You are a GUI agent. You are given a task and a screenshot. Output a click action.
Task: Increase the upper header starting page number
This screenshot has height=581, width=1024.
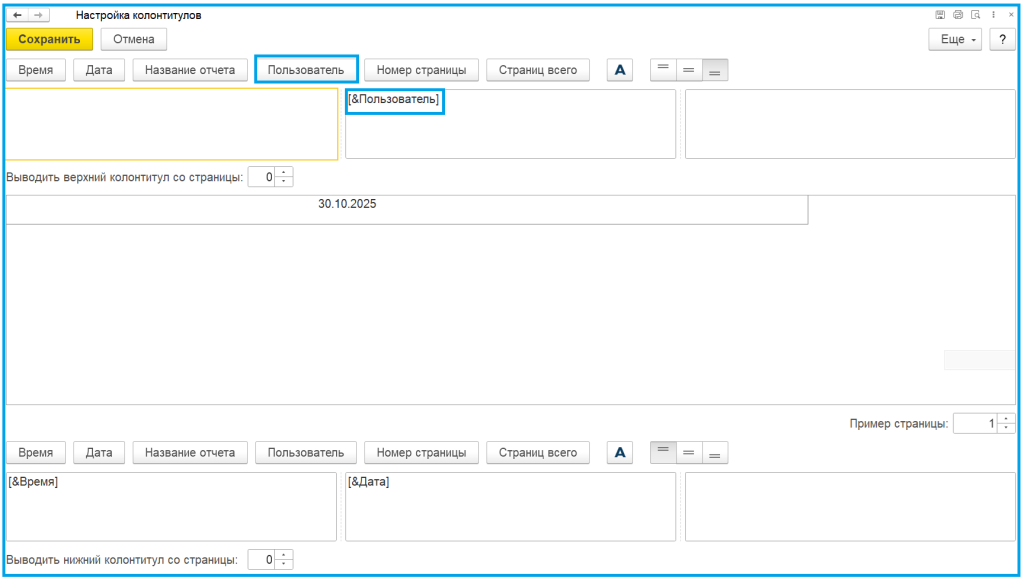click(x=285, y=173)
